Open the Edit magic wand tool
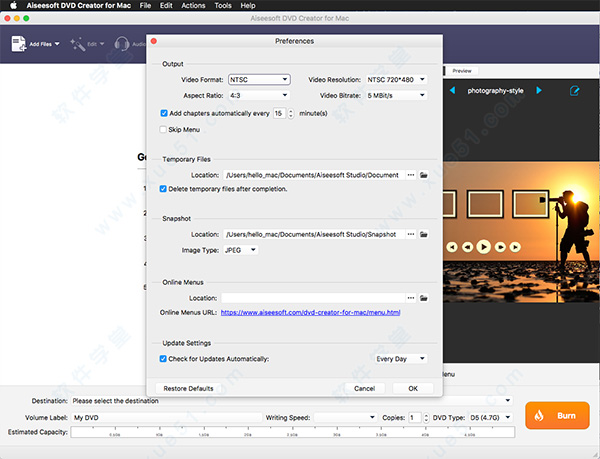 [x=78, y=44]
